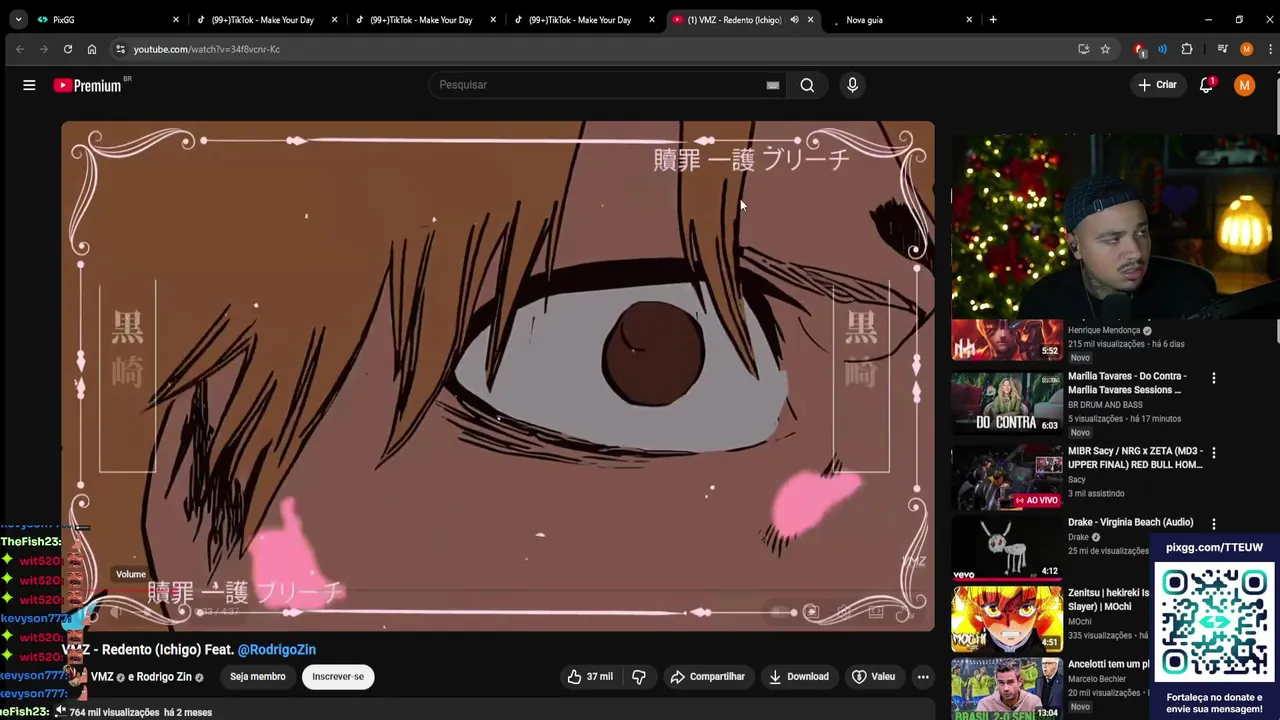Click the Marcelo Bechler channel name

1098,679
